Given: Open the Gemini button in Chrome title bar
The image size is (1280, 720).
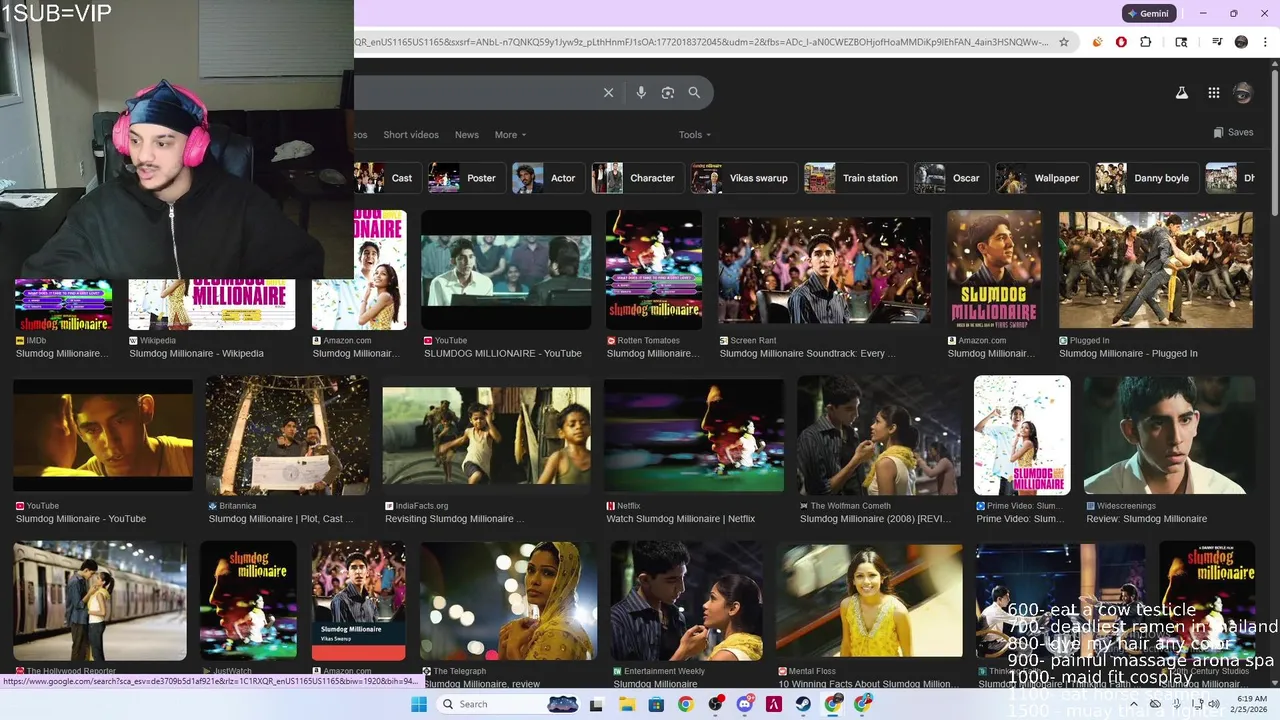Looking at the screenshot, I should click(1148, 13).
